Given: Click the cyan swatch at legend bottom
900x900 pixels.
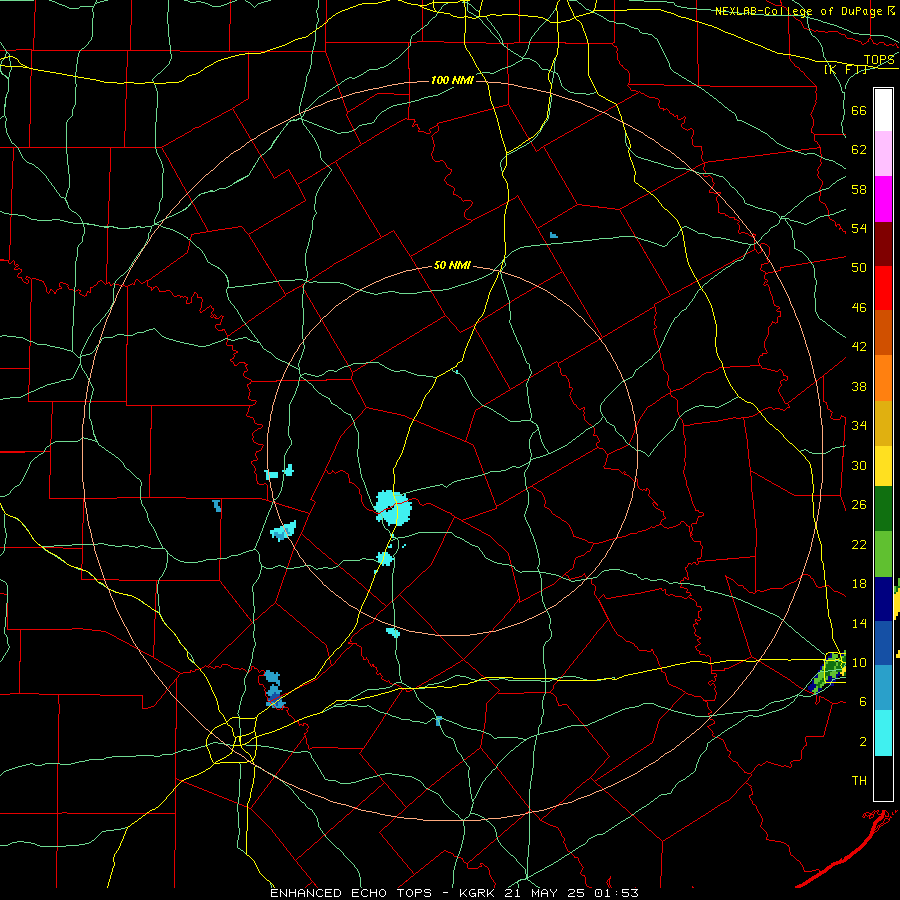Looking at the screenshot, I should (x=883, y=733).
